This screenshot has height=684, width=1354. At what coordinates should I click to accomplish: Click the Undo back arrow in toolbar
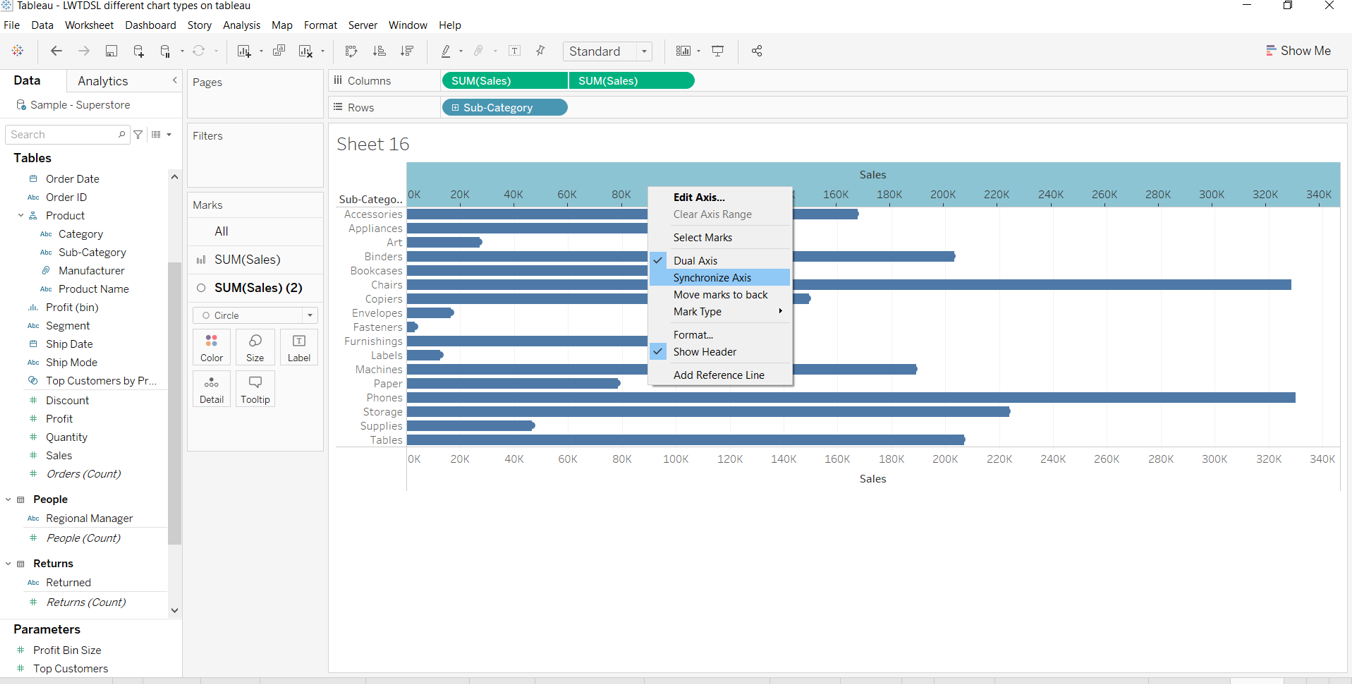(56, 51)
